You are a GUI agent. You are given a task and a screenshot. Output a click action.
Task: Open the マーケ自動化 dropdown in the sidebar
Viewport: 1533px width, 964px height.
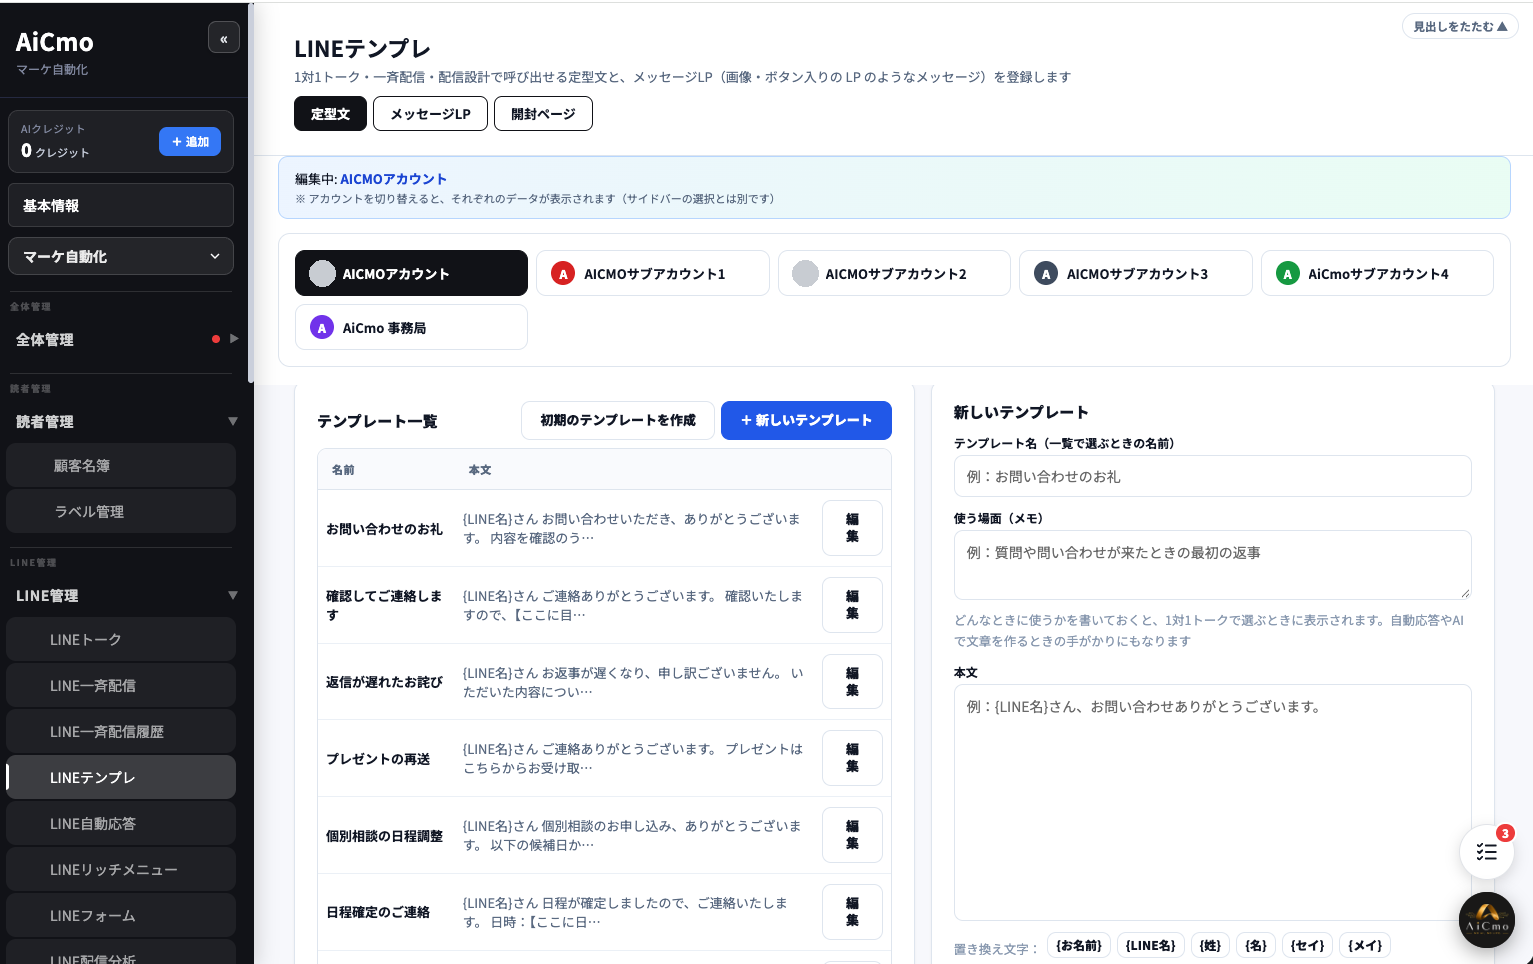[x=121, y=256]
